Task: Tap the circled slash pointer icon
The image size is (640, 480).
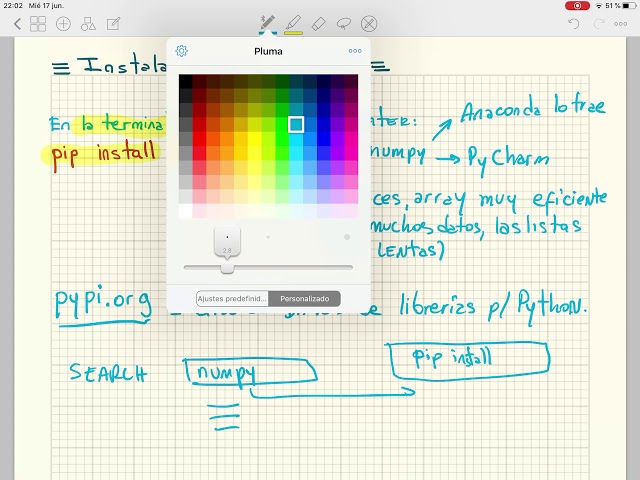Action: 369,24
